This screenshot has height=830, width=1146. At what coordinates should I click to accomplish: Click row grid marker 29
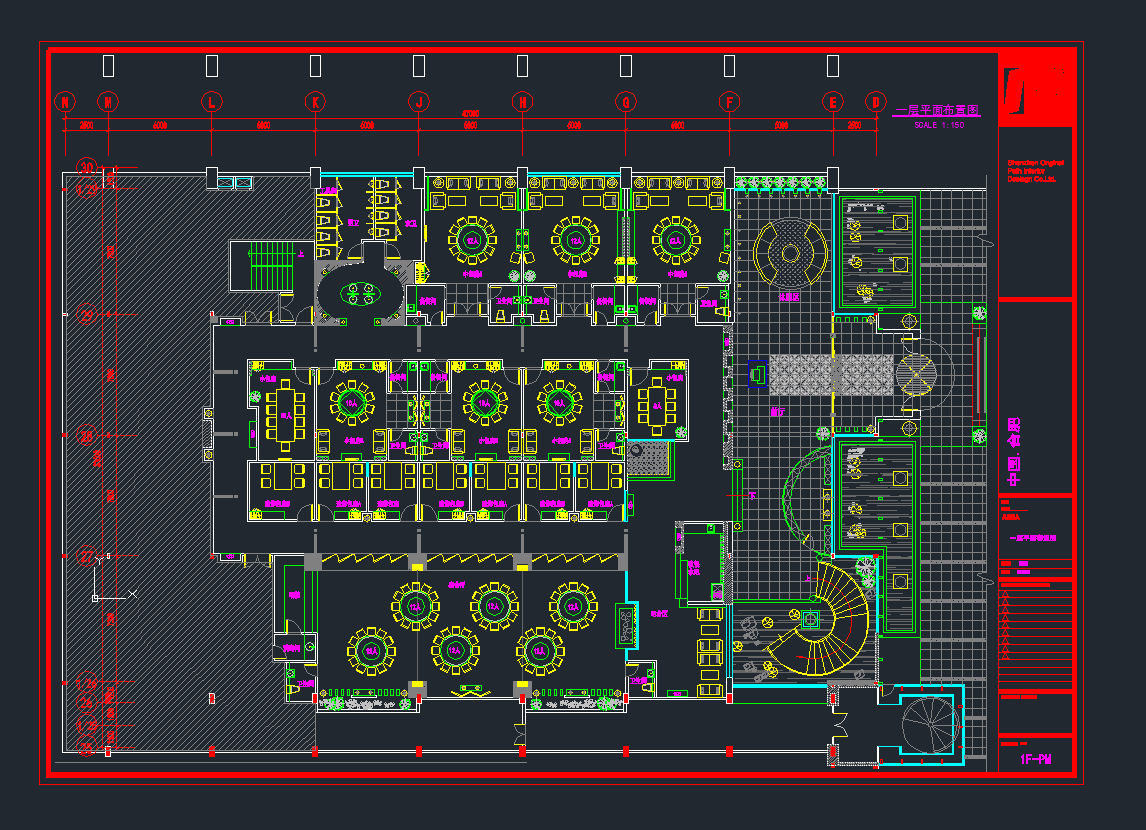pyautogui.click(x=87, y=315)
